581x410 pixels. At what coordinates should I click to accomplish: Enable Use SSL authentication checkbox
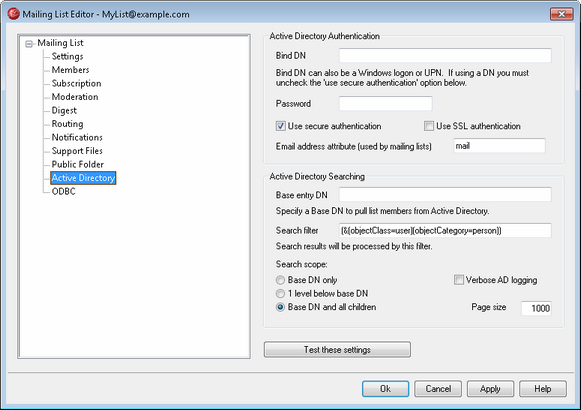click(x=429, y=126)
